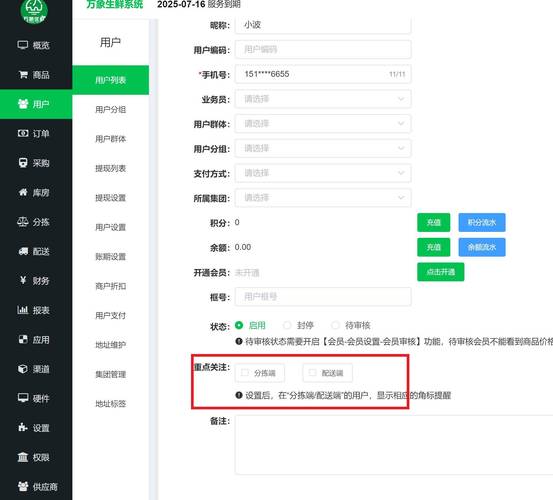Click the 点击开通 member button
The image size is (553, 500).
coord(440,272)
